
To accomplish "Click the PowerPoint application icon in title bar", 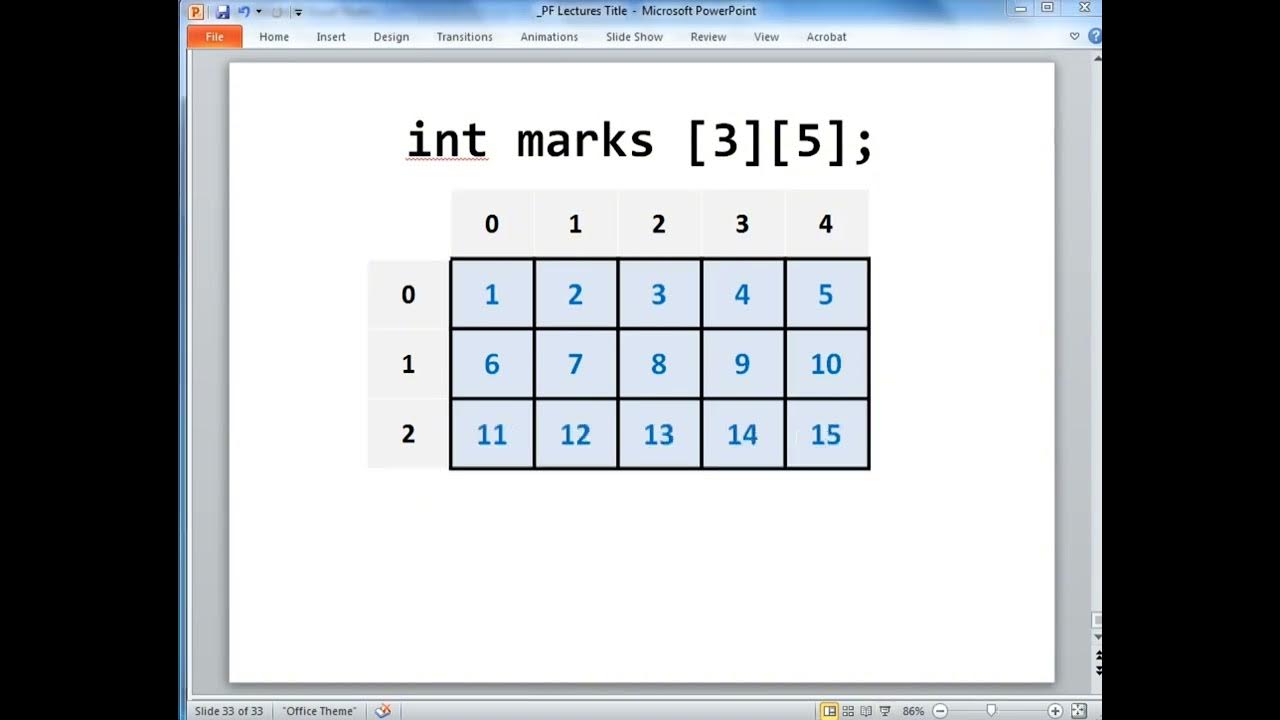I will point(196,11).
